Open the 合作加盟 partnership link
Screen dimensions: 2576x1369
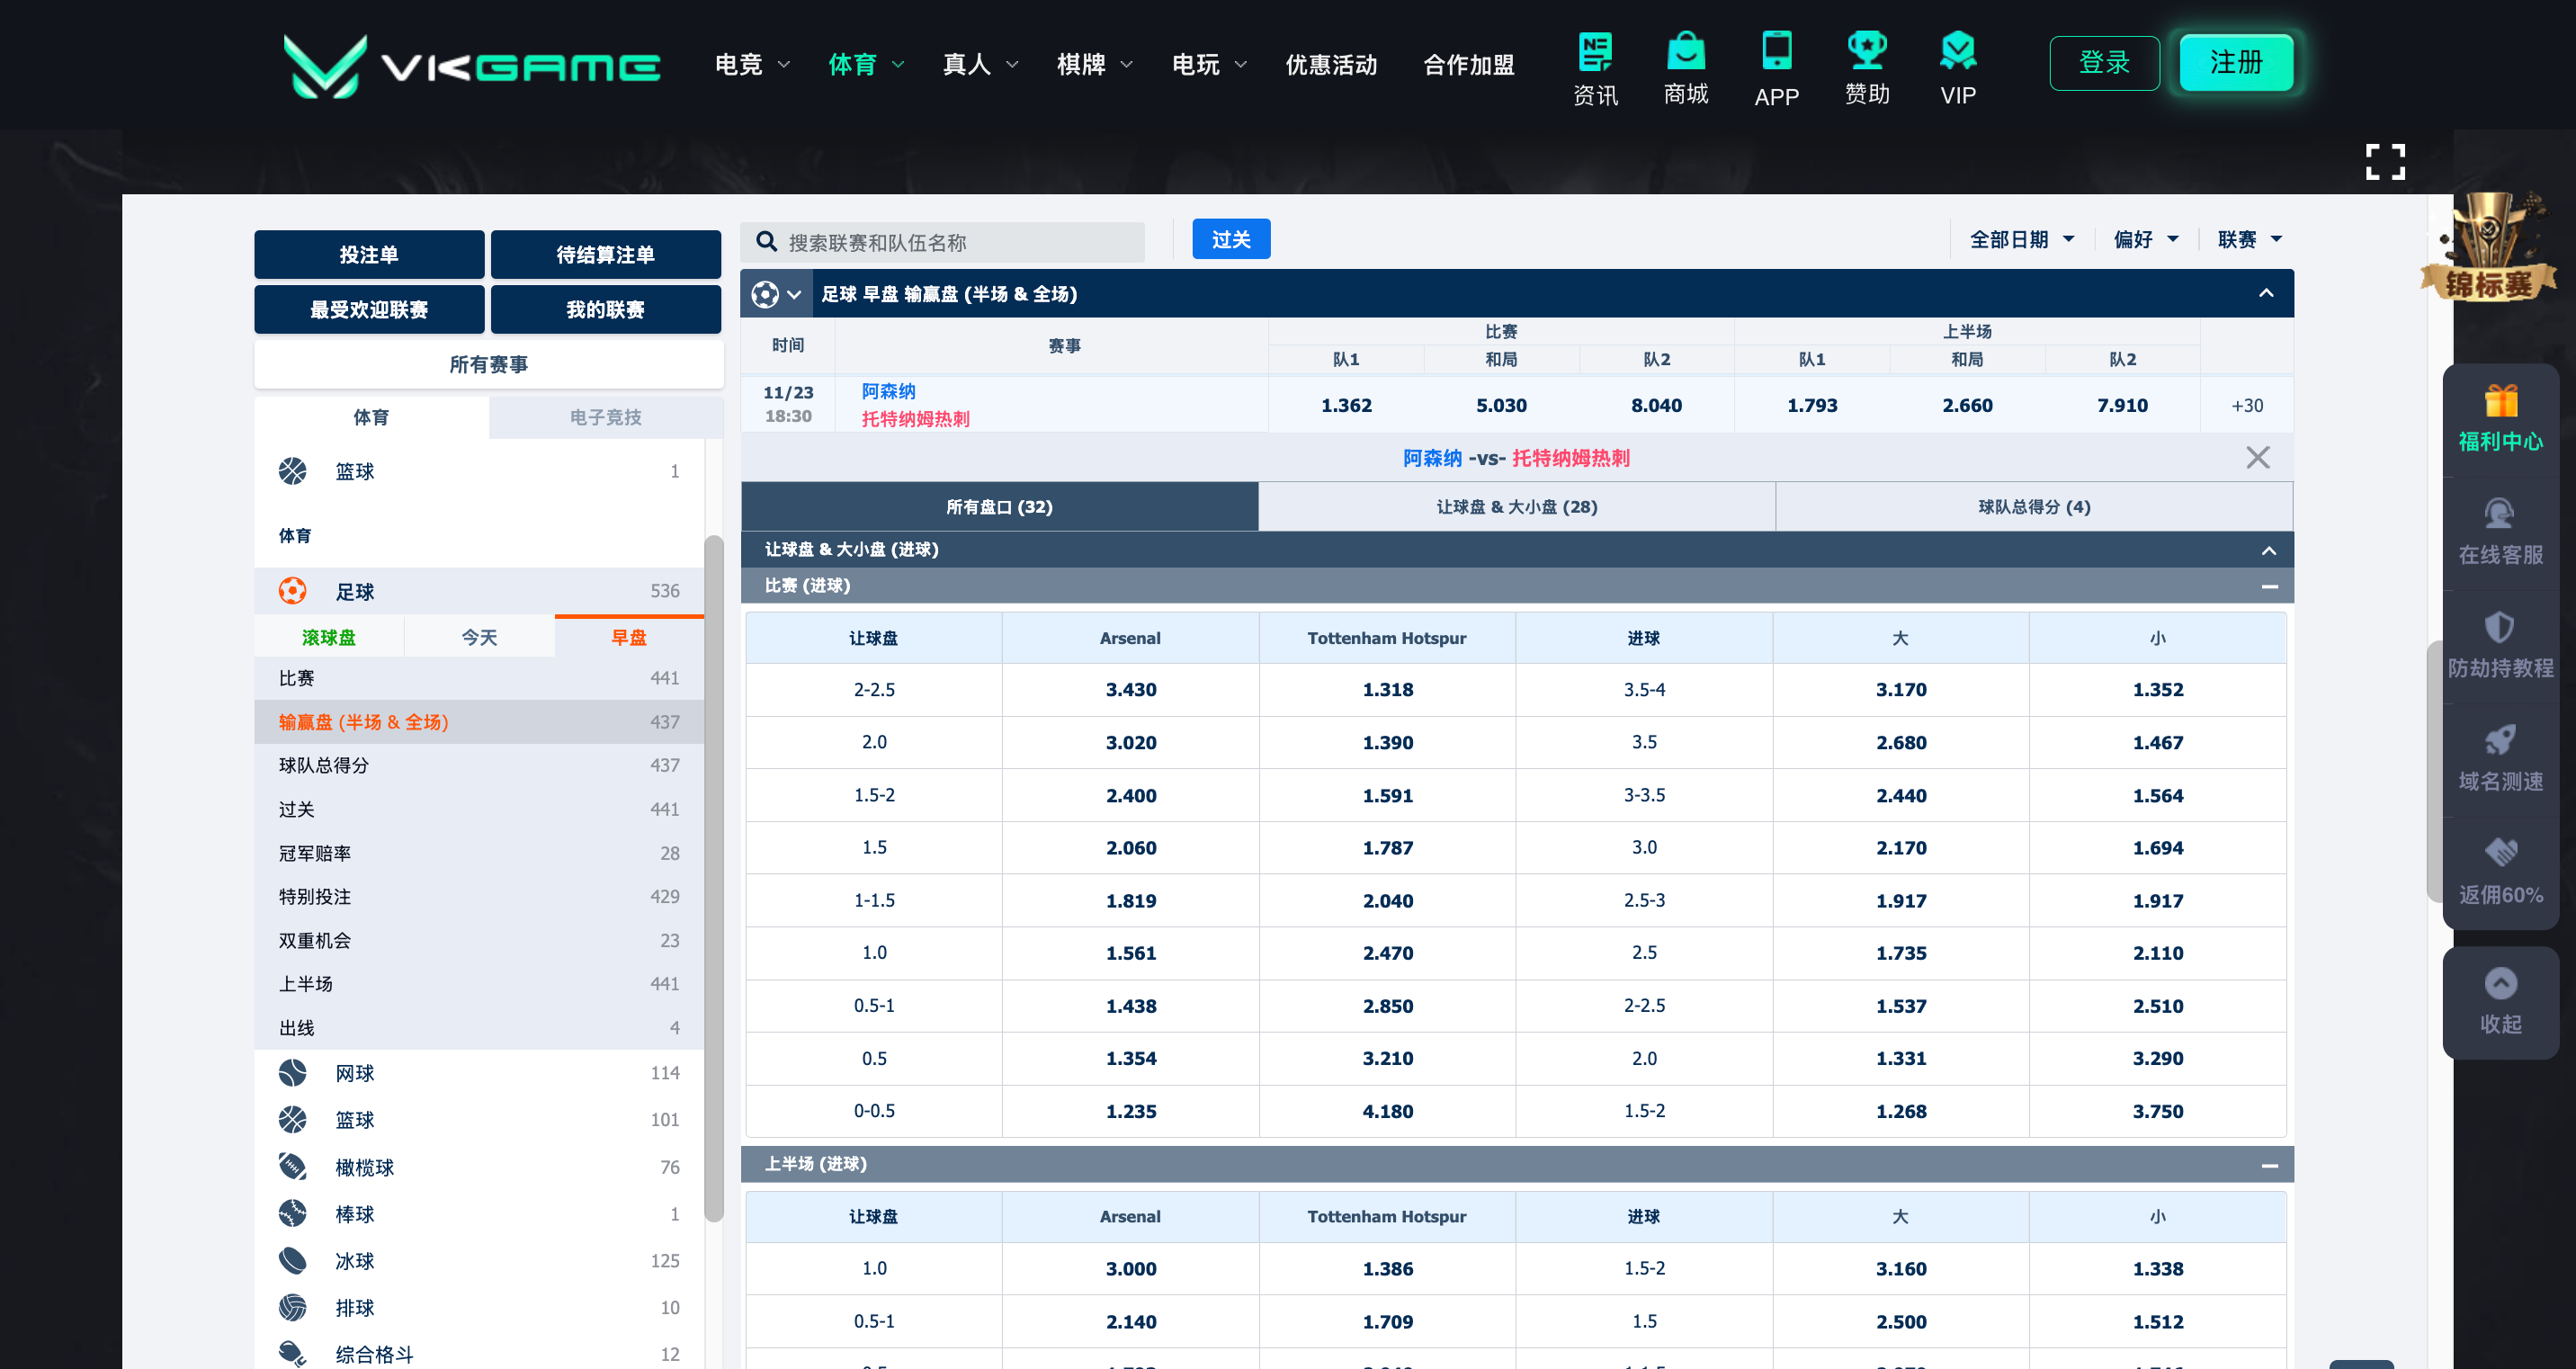[1468, 65]
